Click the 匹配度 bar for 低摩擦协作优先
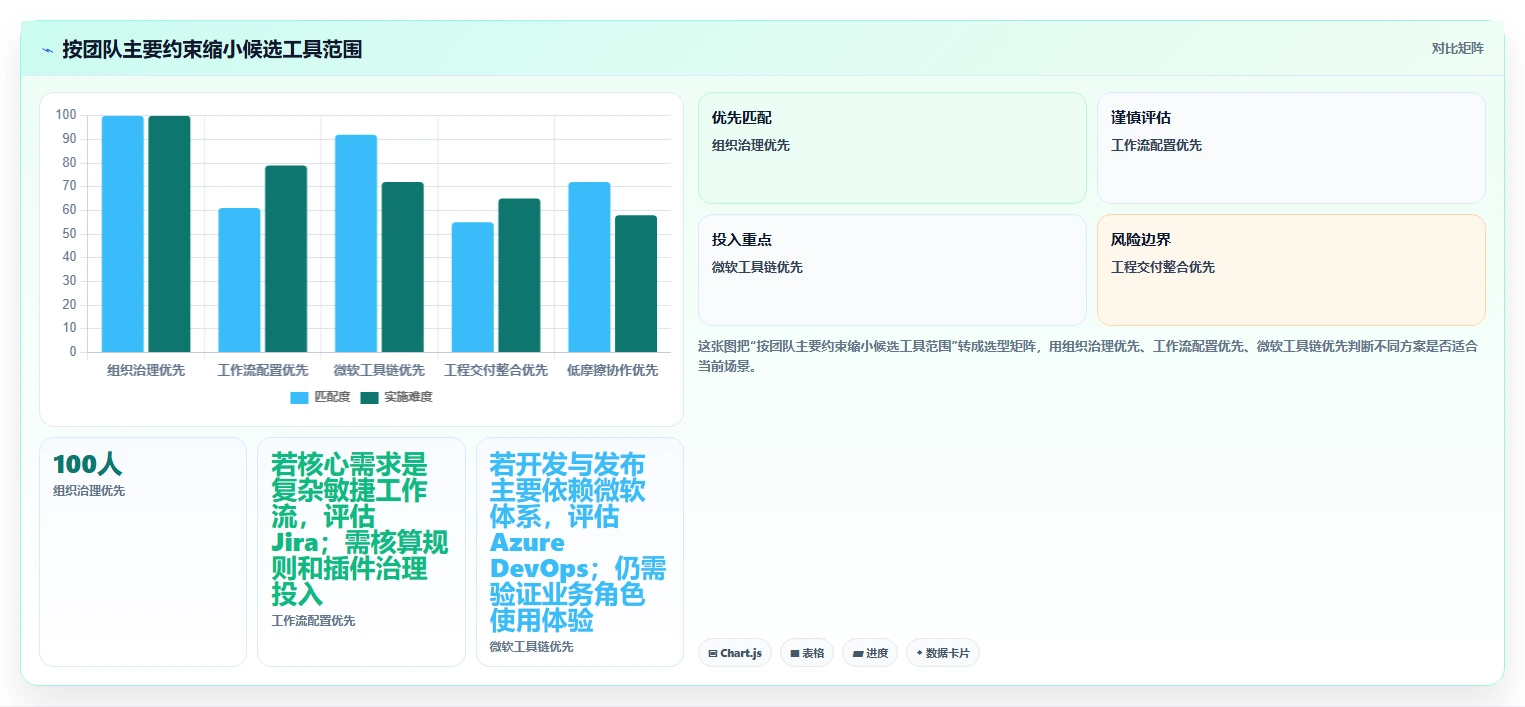The height and width of the screenshot is (707, 1525). click(589, 267)
